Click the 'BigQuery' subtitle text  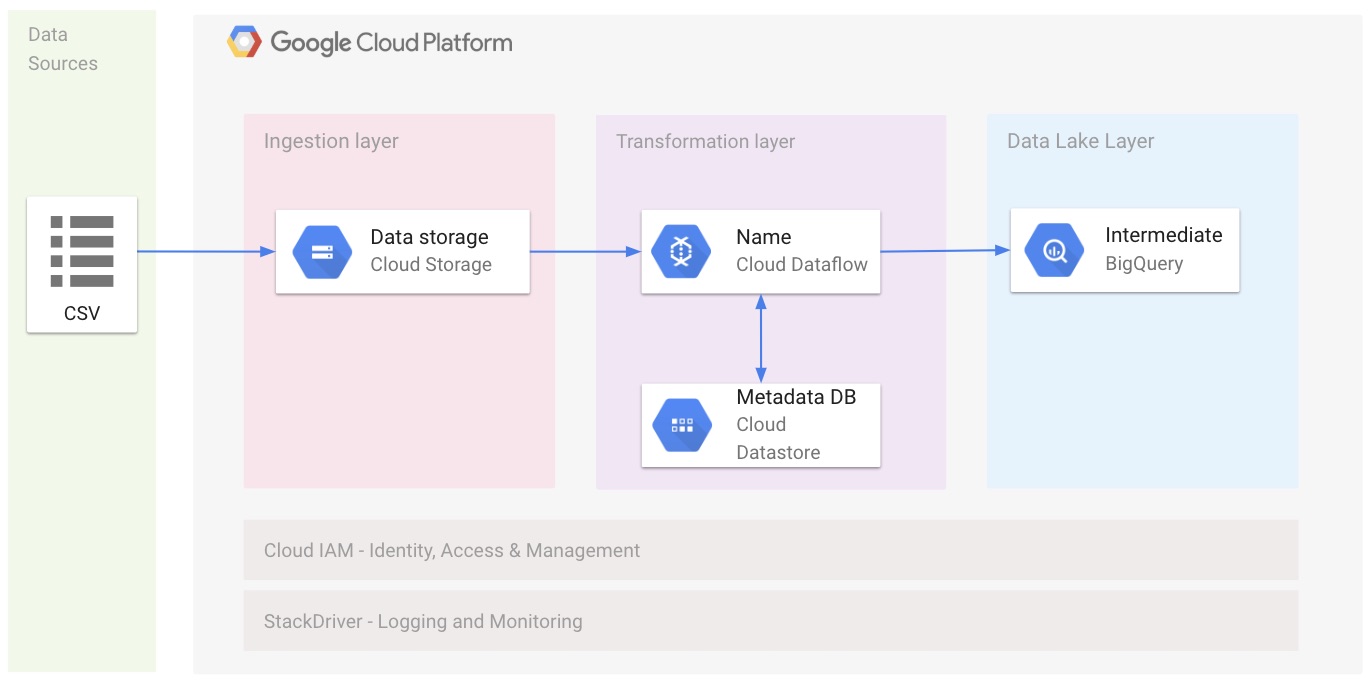pos(1144,264)
